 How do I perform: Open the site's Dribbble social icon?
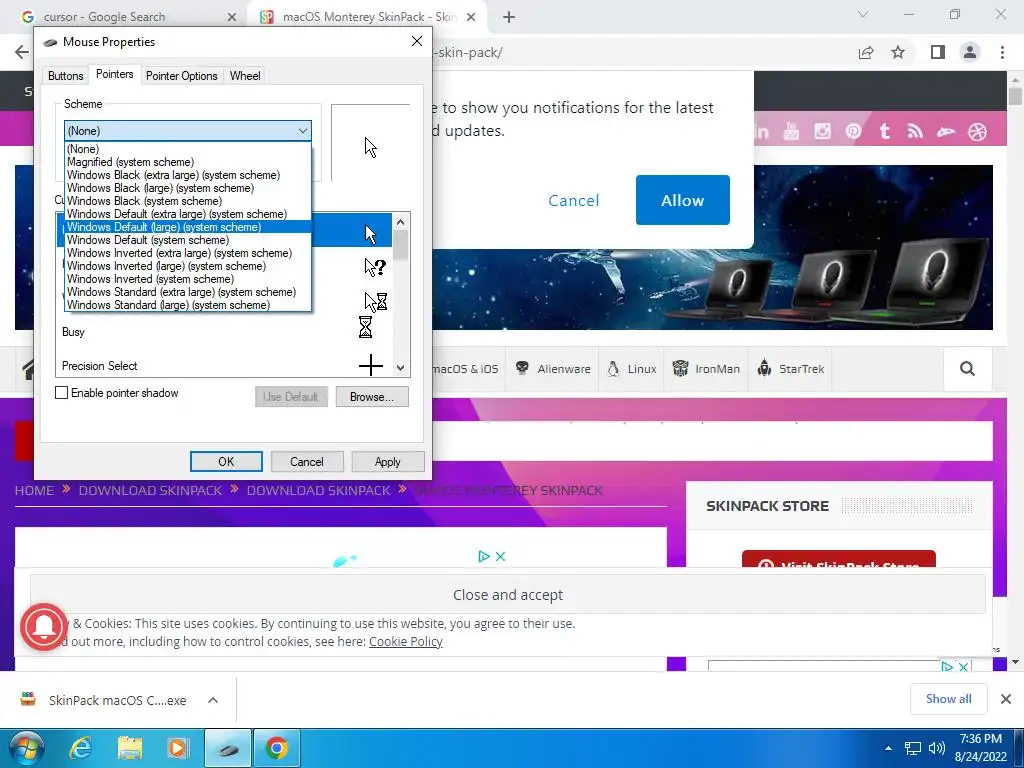(x=977, y=131)
